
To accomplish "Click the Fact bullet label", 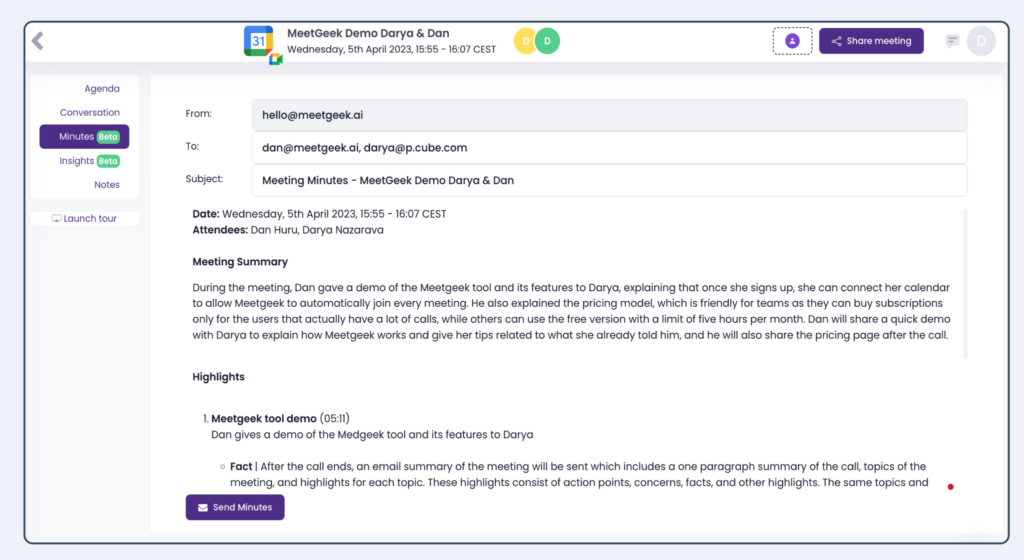I will click(241, 467).
